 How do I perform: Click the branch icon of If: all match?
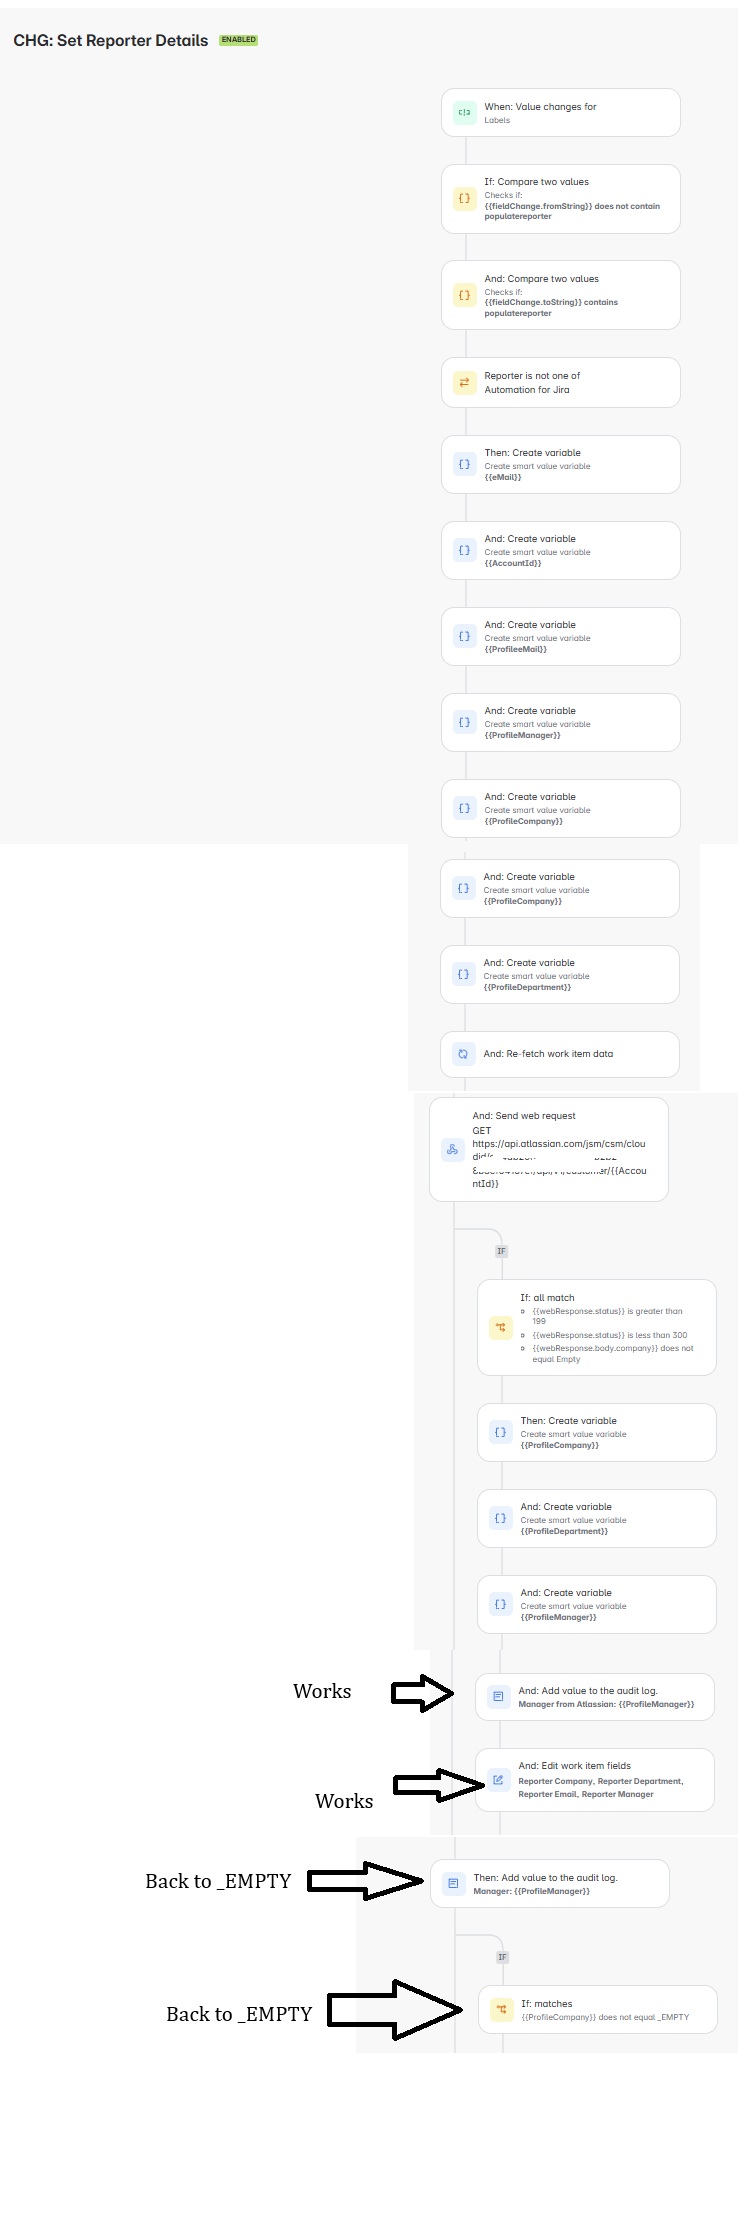[500, 1327]
